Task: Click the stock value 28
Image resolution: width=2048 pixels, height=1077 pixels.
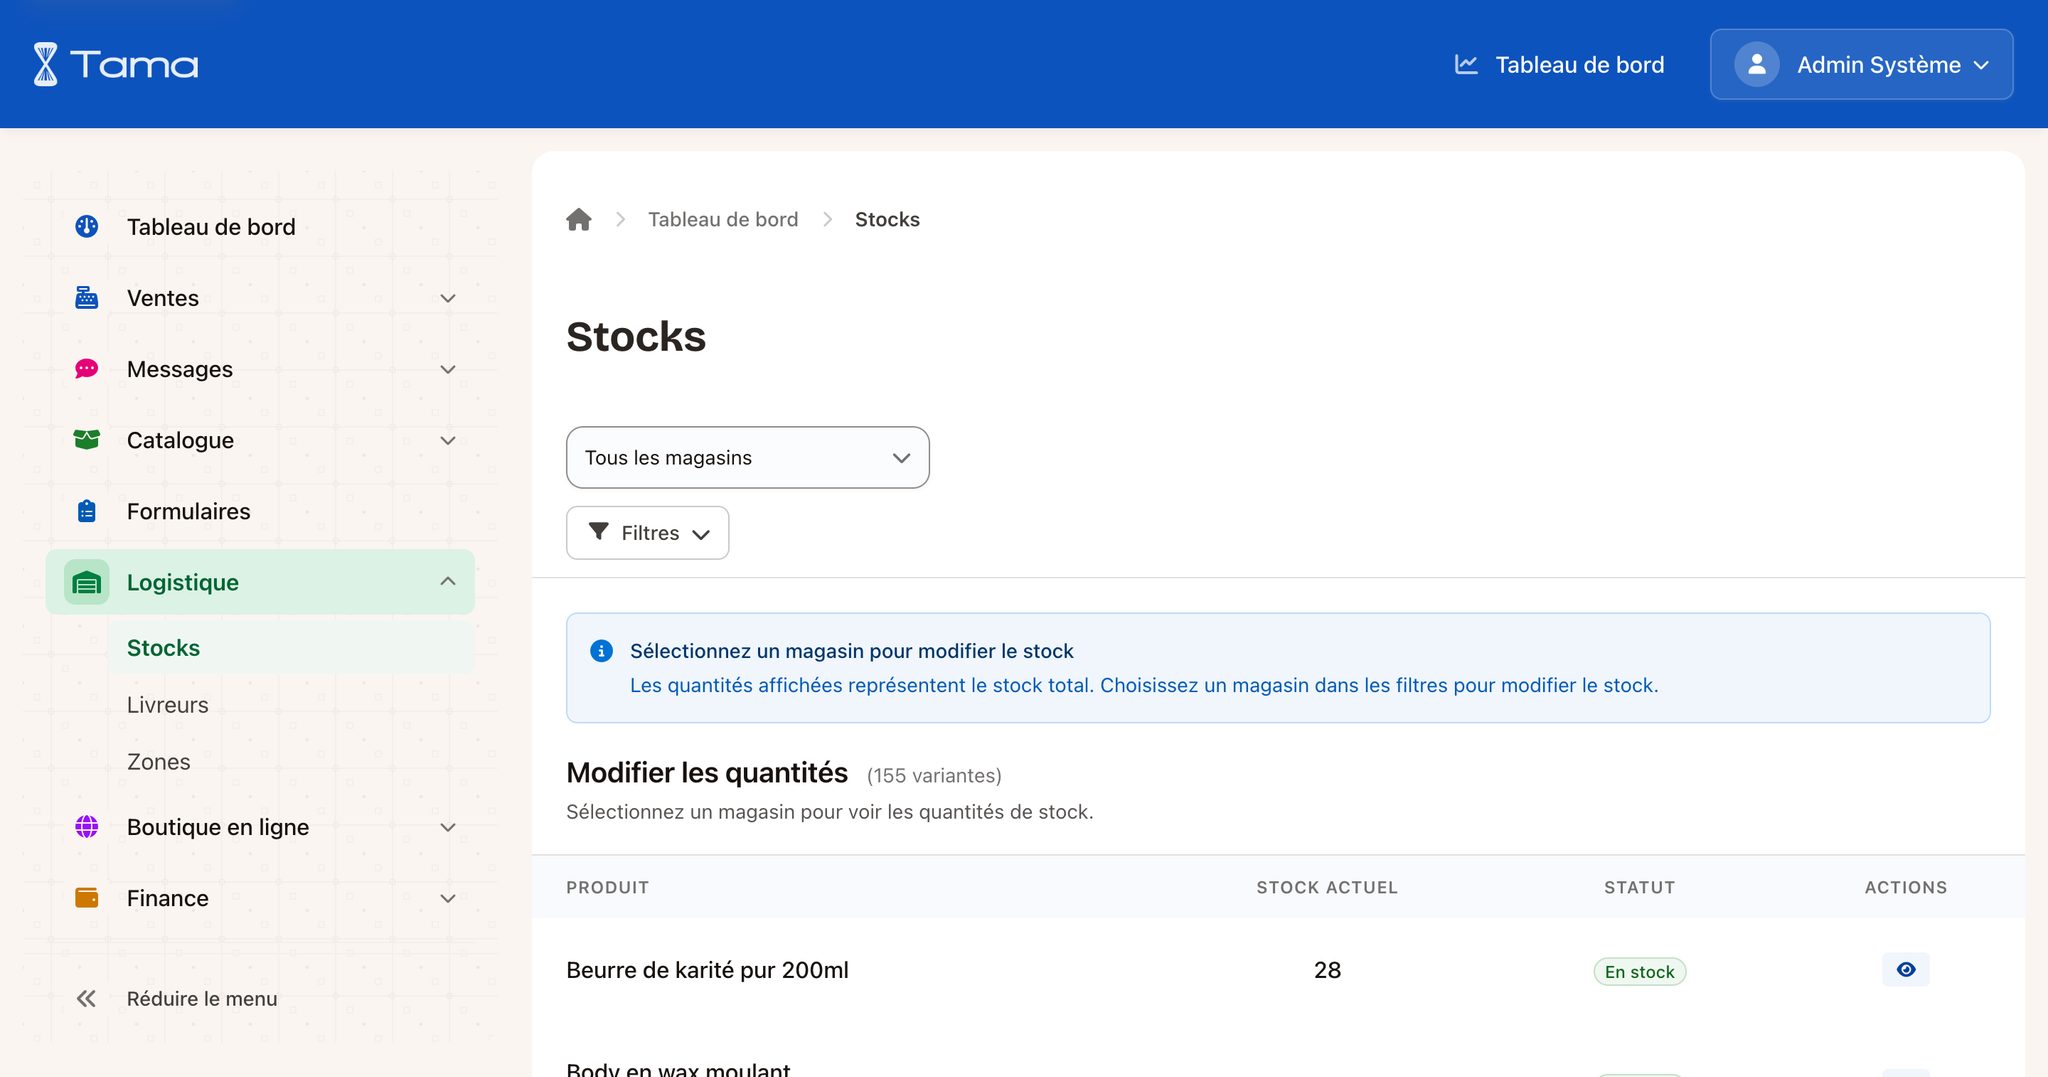Action: pyautogui.click(x=1327, y=969)
